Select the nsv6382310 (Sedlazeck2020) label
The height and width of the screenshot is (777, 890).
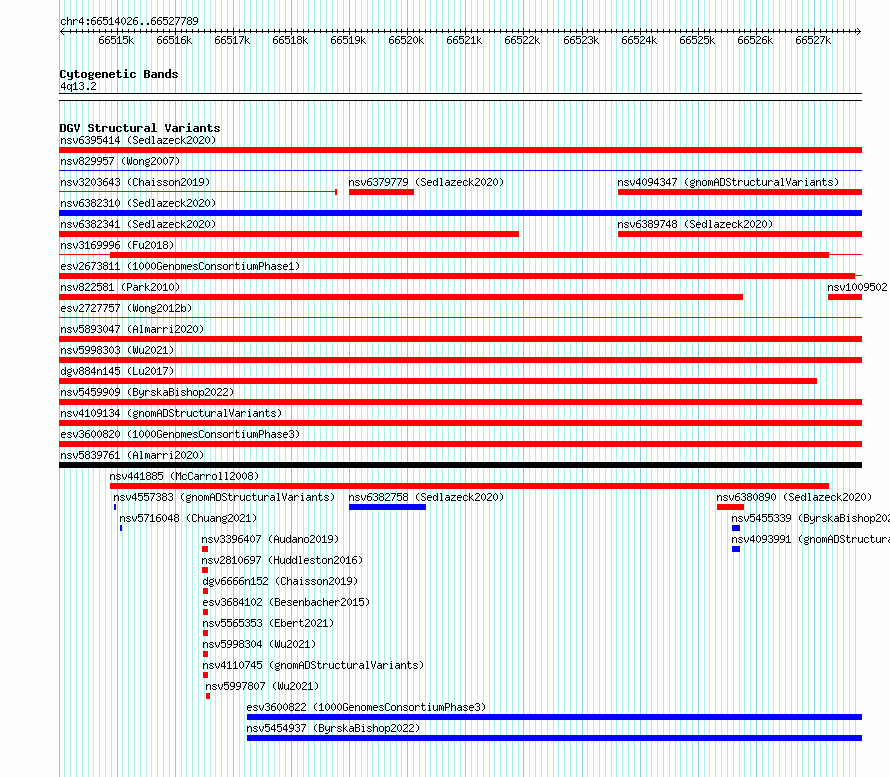point(138,203)
